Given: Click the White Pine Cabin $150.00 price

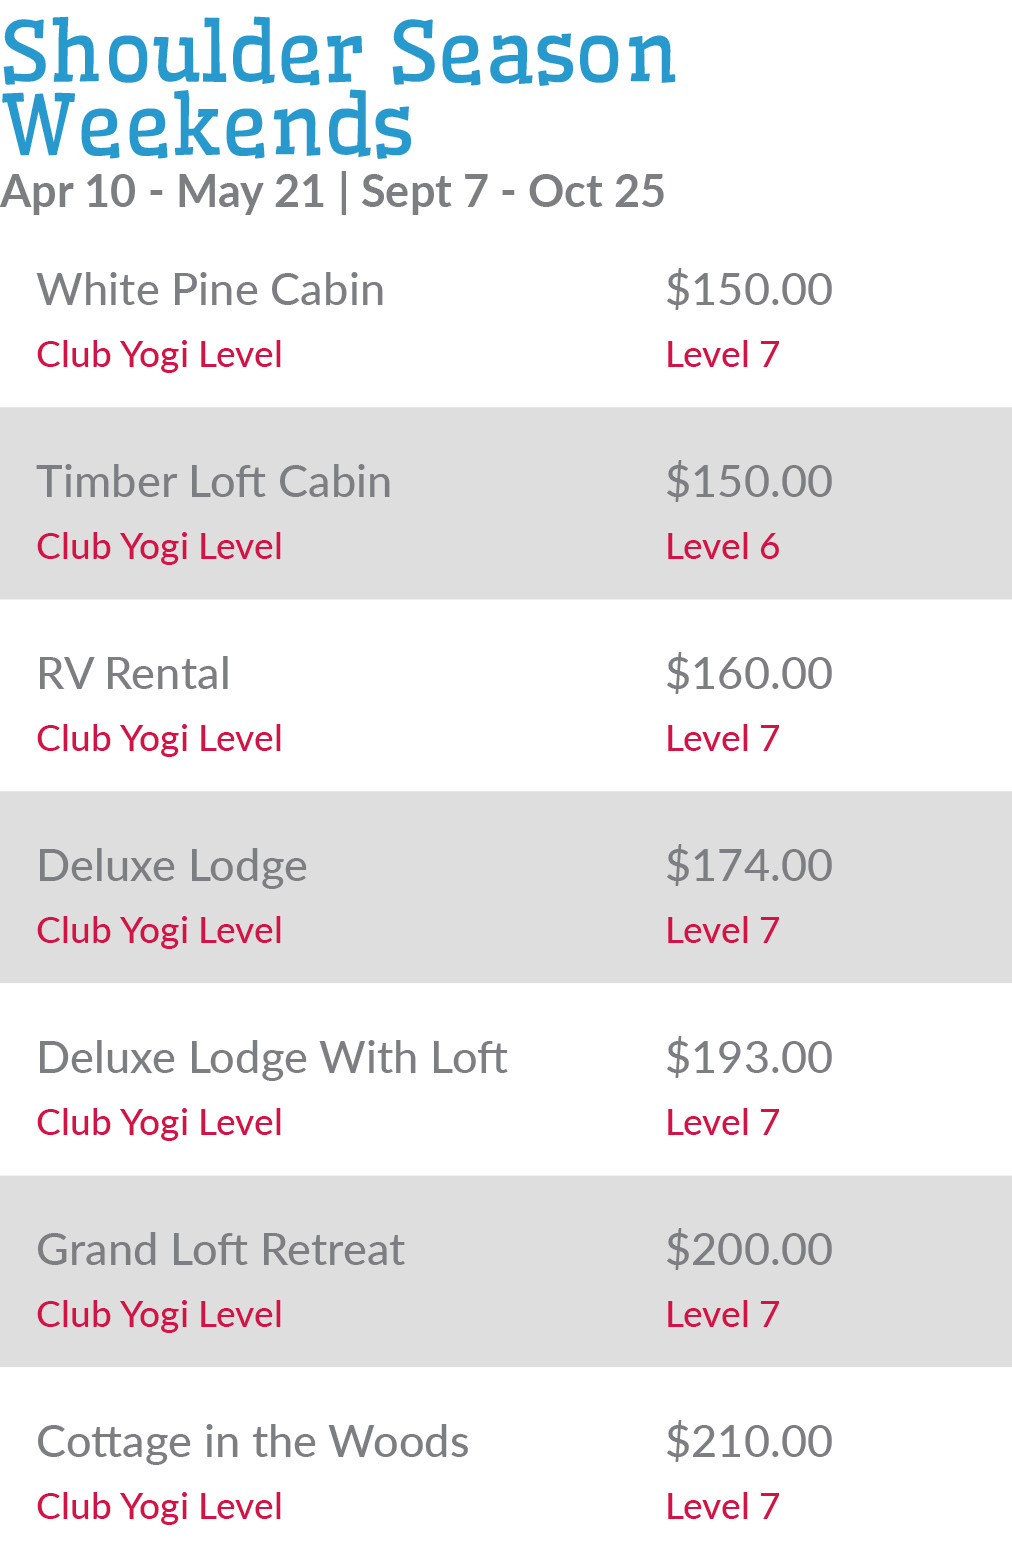Looking at the screenshot, I should click(x=749, y=290).
